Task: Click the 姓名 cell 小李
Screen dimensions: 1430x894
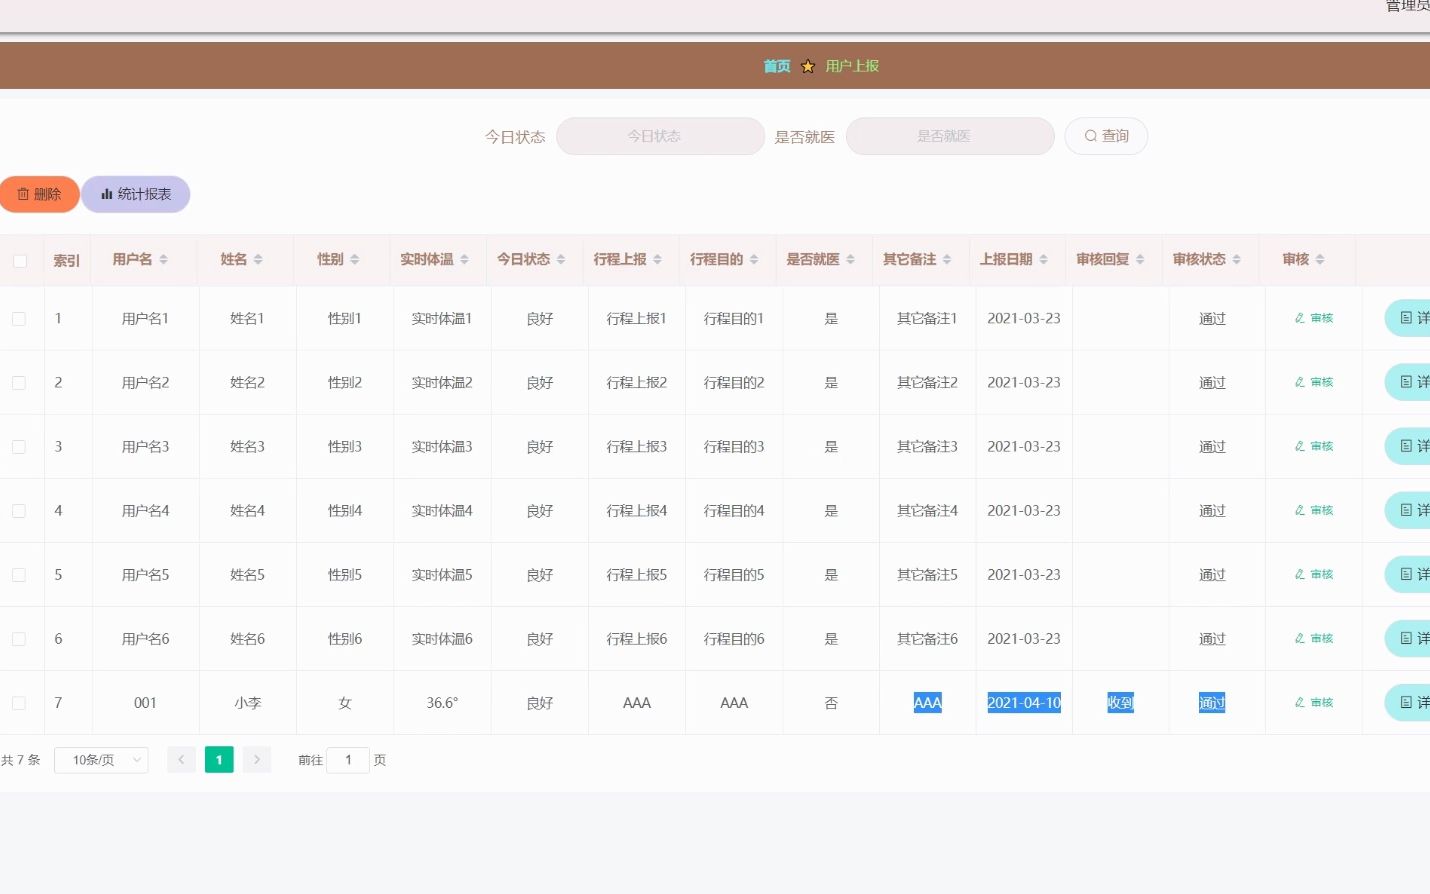Action: coord(248,703)
